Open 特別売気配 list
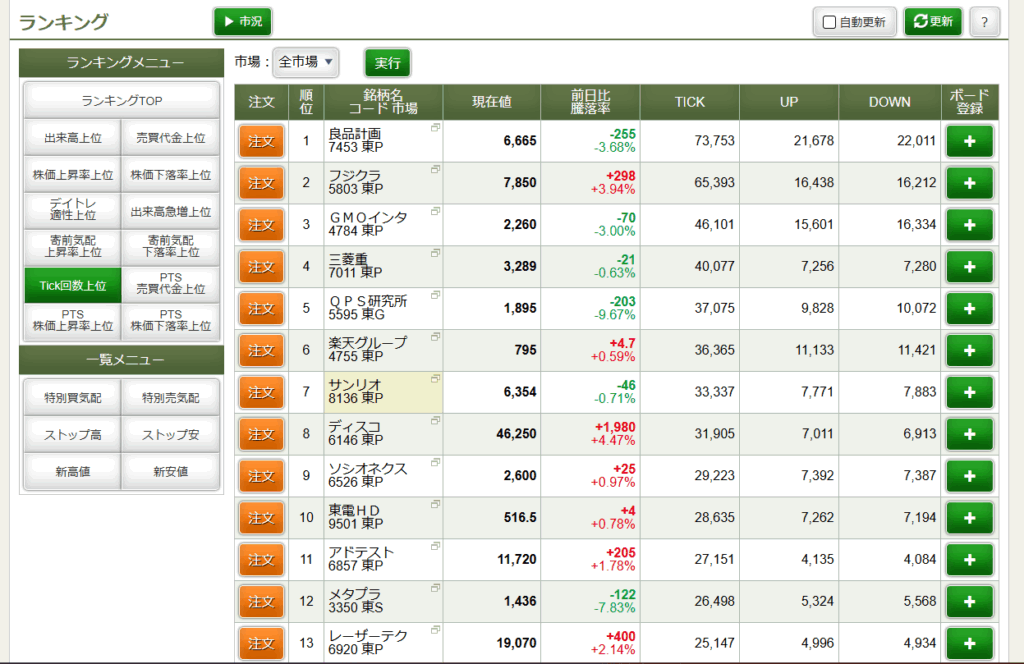 coord(170,398)
